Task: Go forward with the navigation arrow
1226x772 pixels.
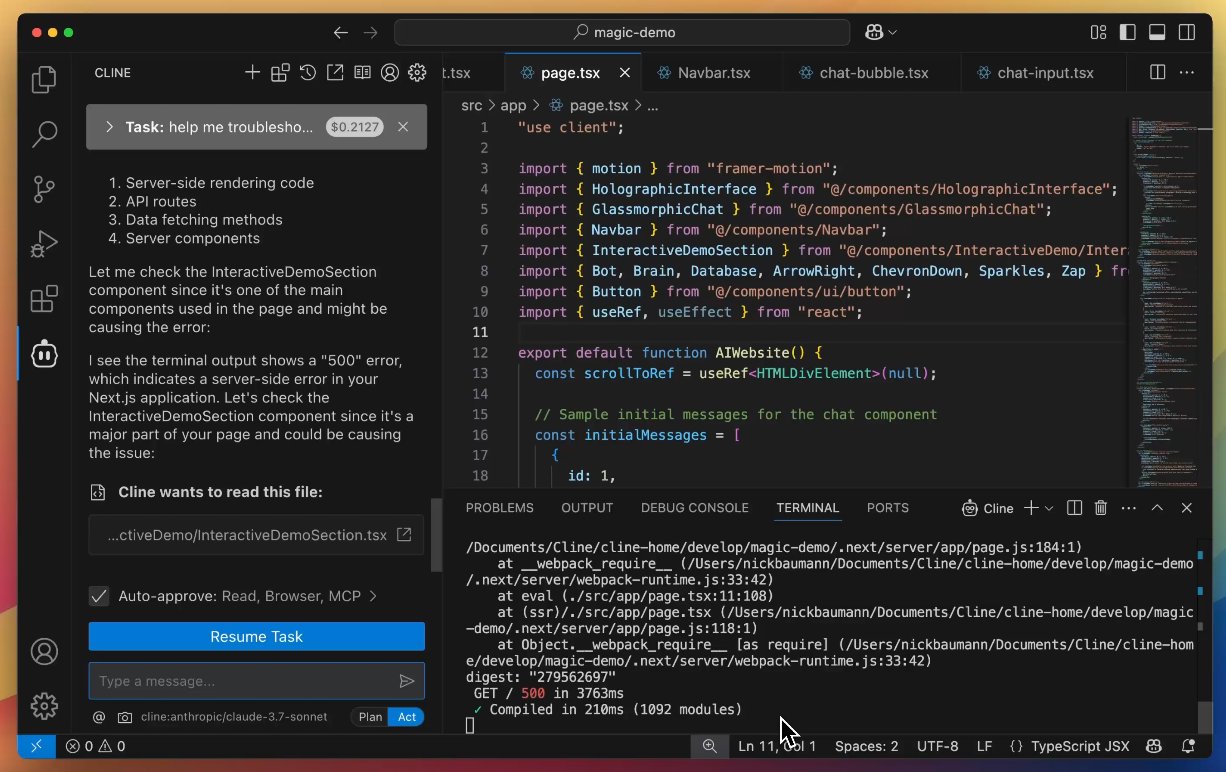Action: point(371,32)
